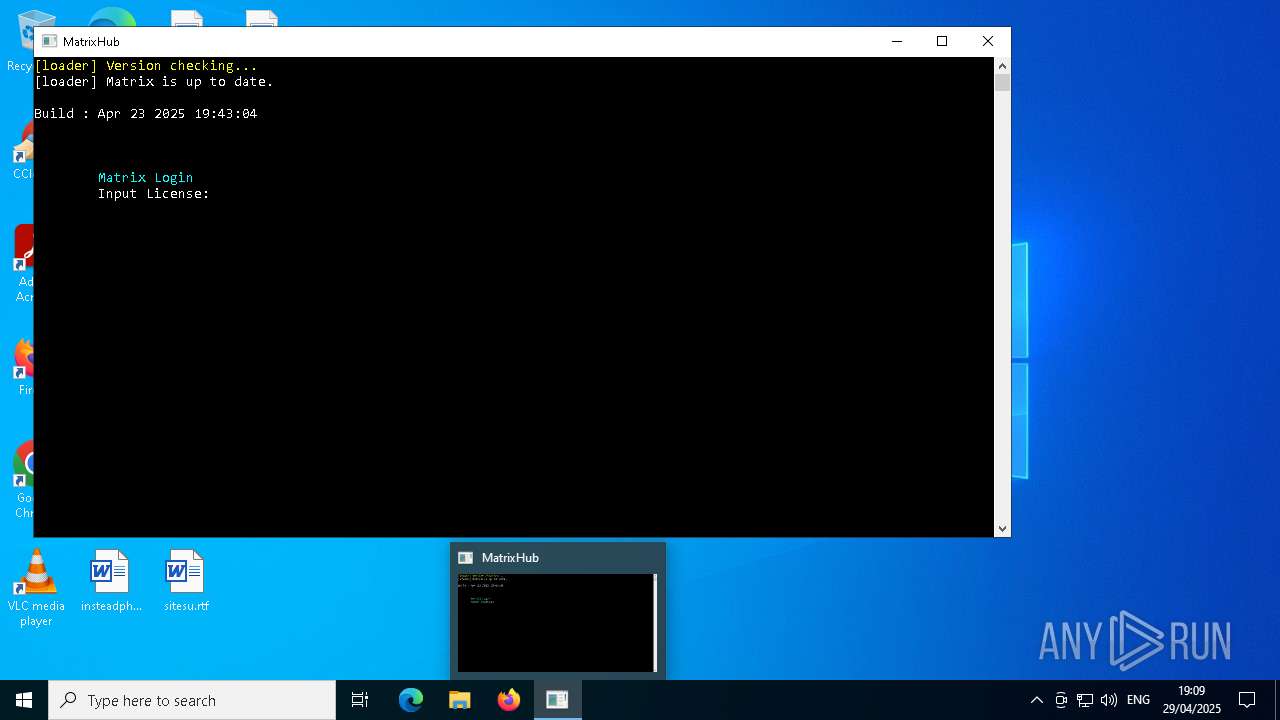
Task: Open the volume control tray icon
Action: 1109,700
